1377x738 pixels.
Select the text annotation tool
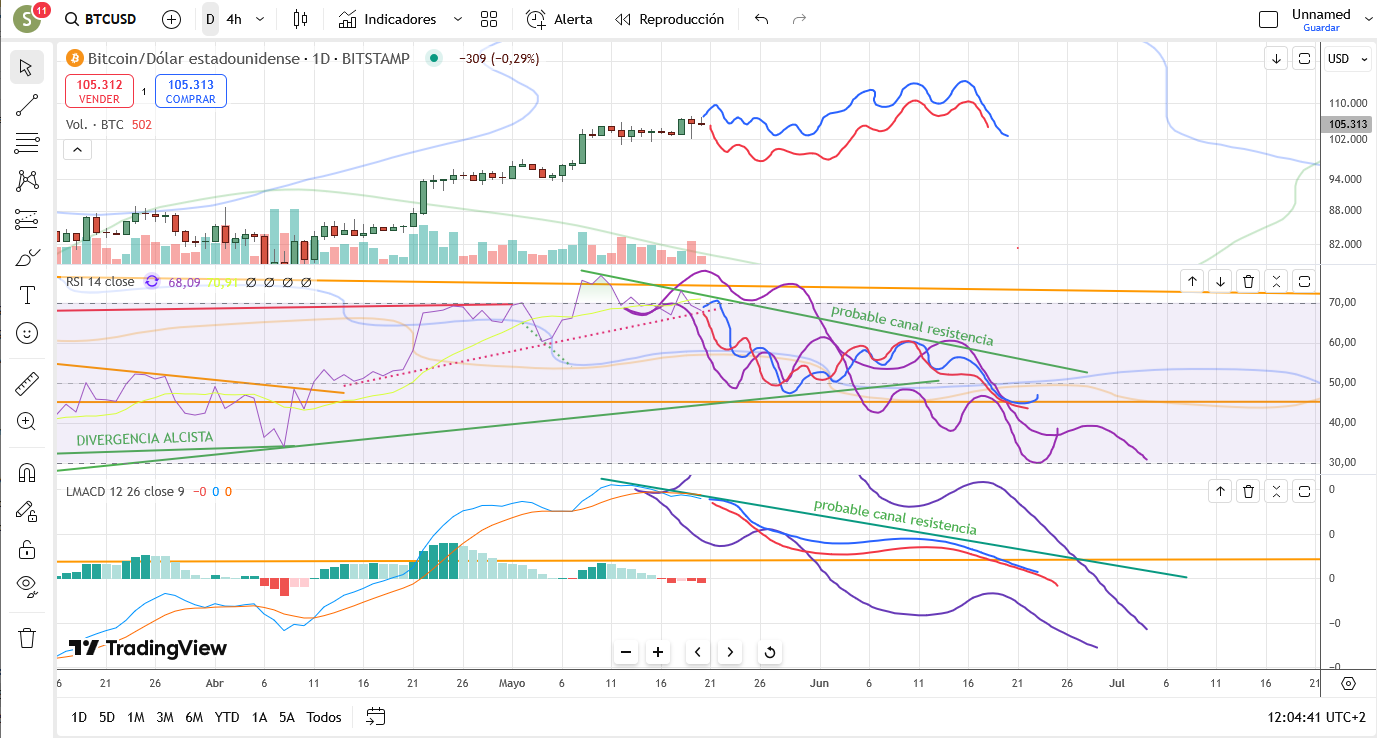27,295
